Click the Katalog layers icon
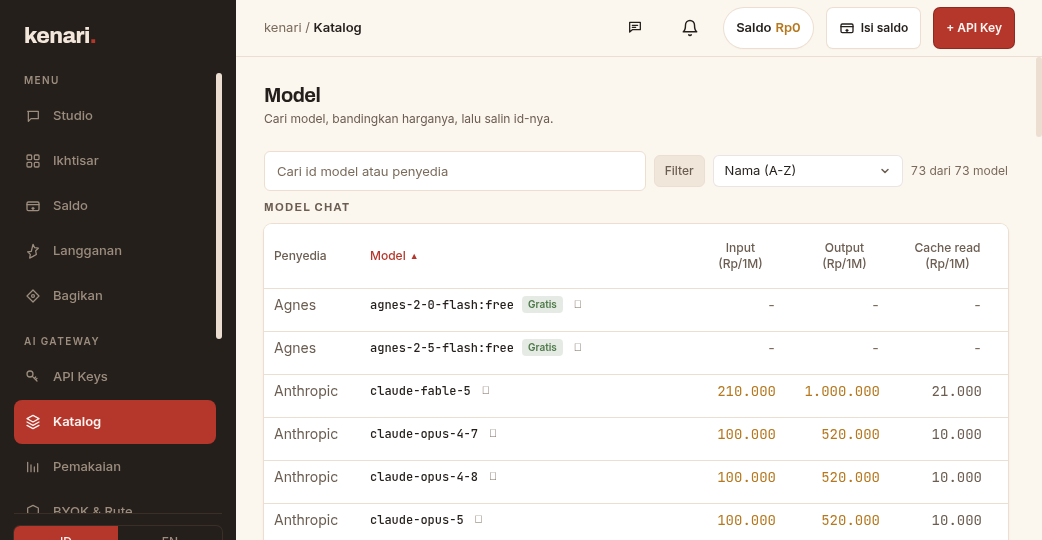The width and height of the screenshot is (1042, 540). pos(33,422)
